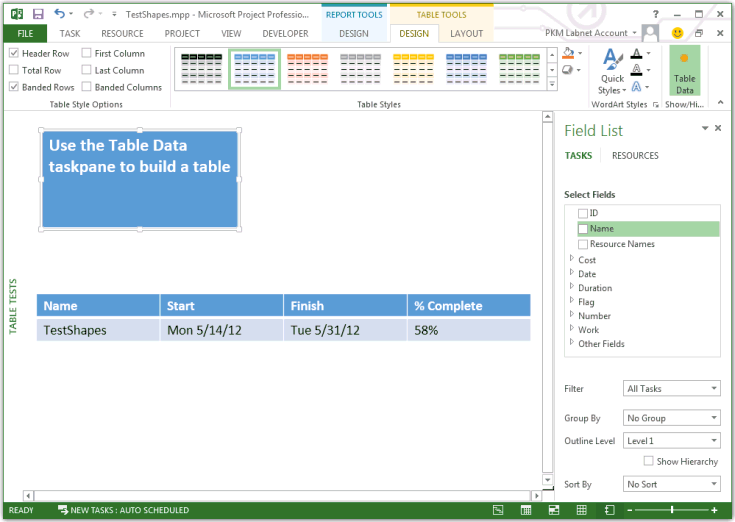This screenshot has width=735, height=522.
Task: Click the account profile picture icon
Action: pos(650,32)
